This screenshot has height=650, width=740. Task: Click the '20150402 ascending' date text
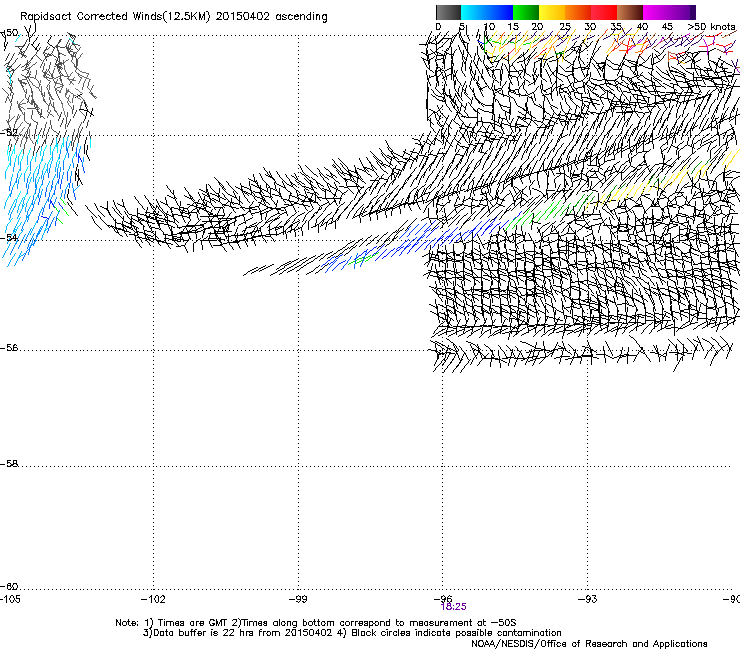point(271,17)
